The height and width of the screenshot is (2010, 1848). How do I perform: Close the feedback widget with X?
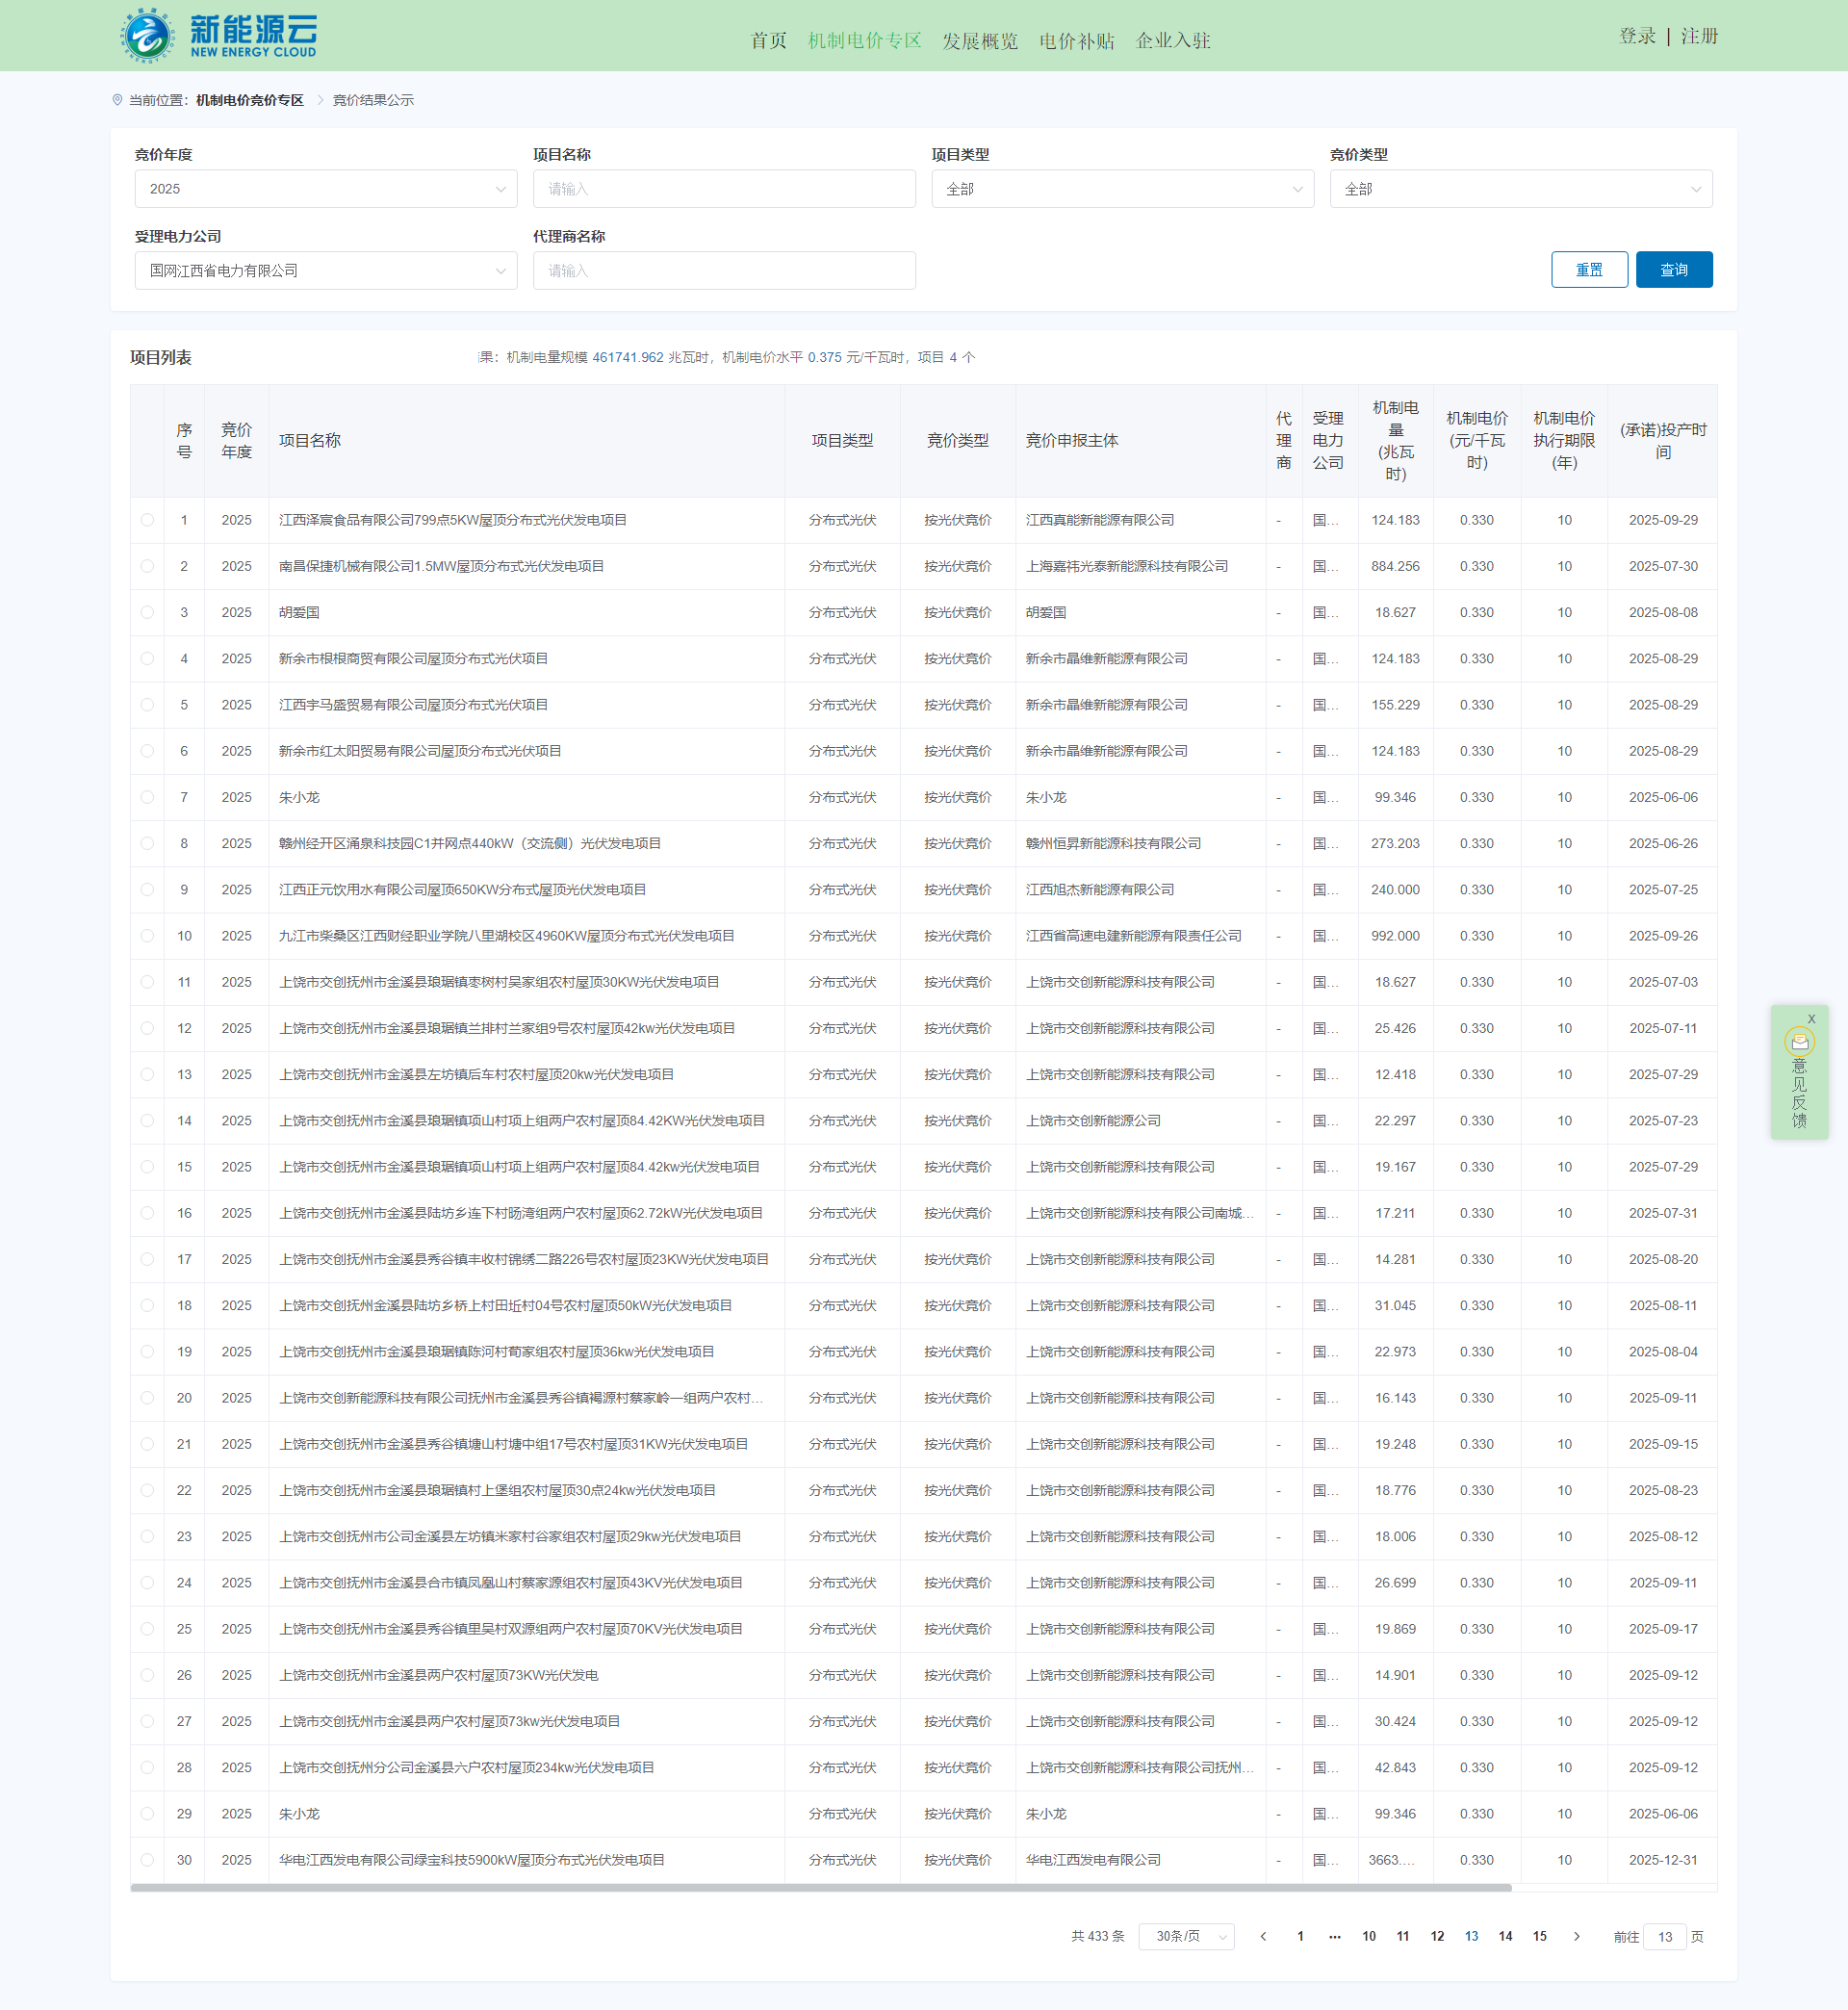(1811, 1019)
